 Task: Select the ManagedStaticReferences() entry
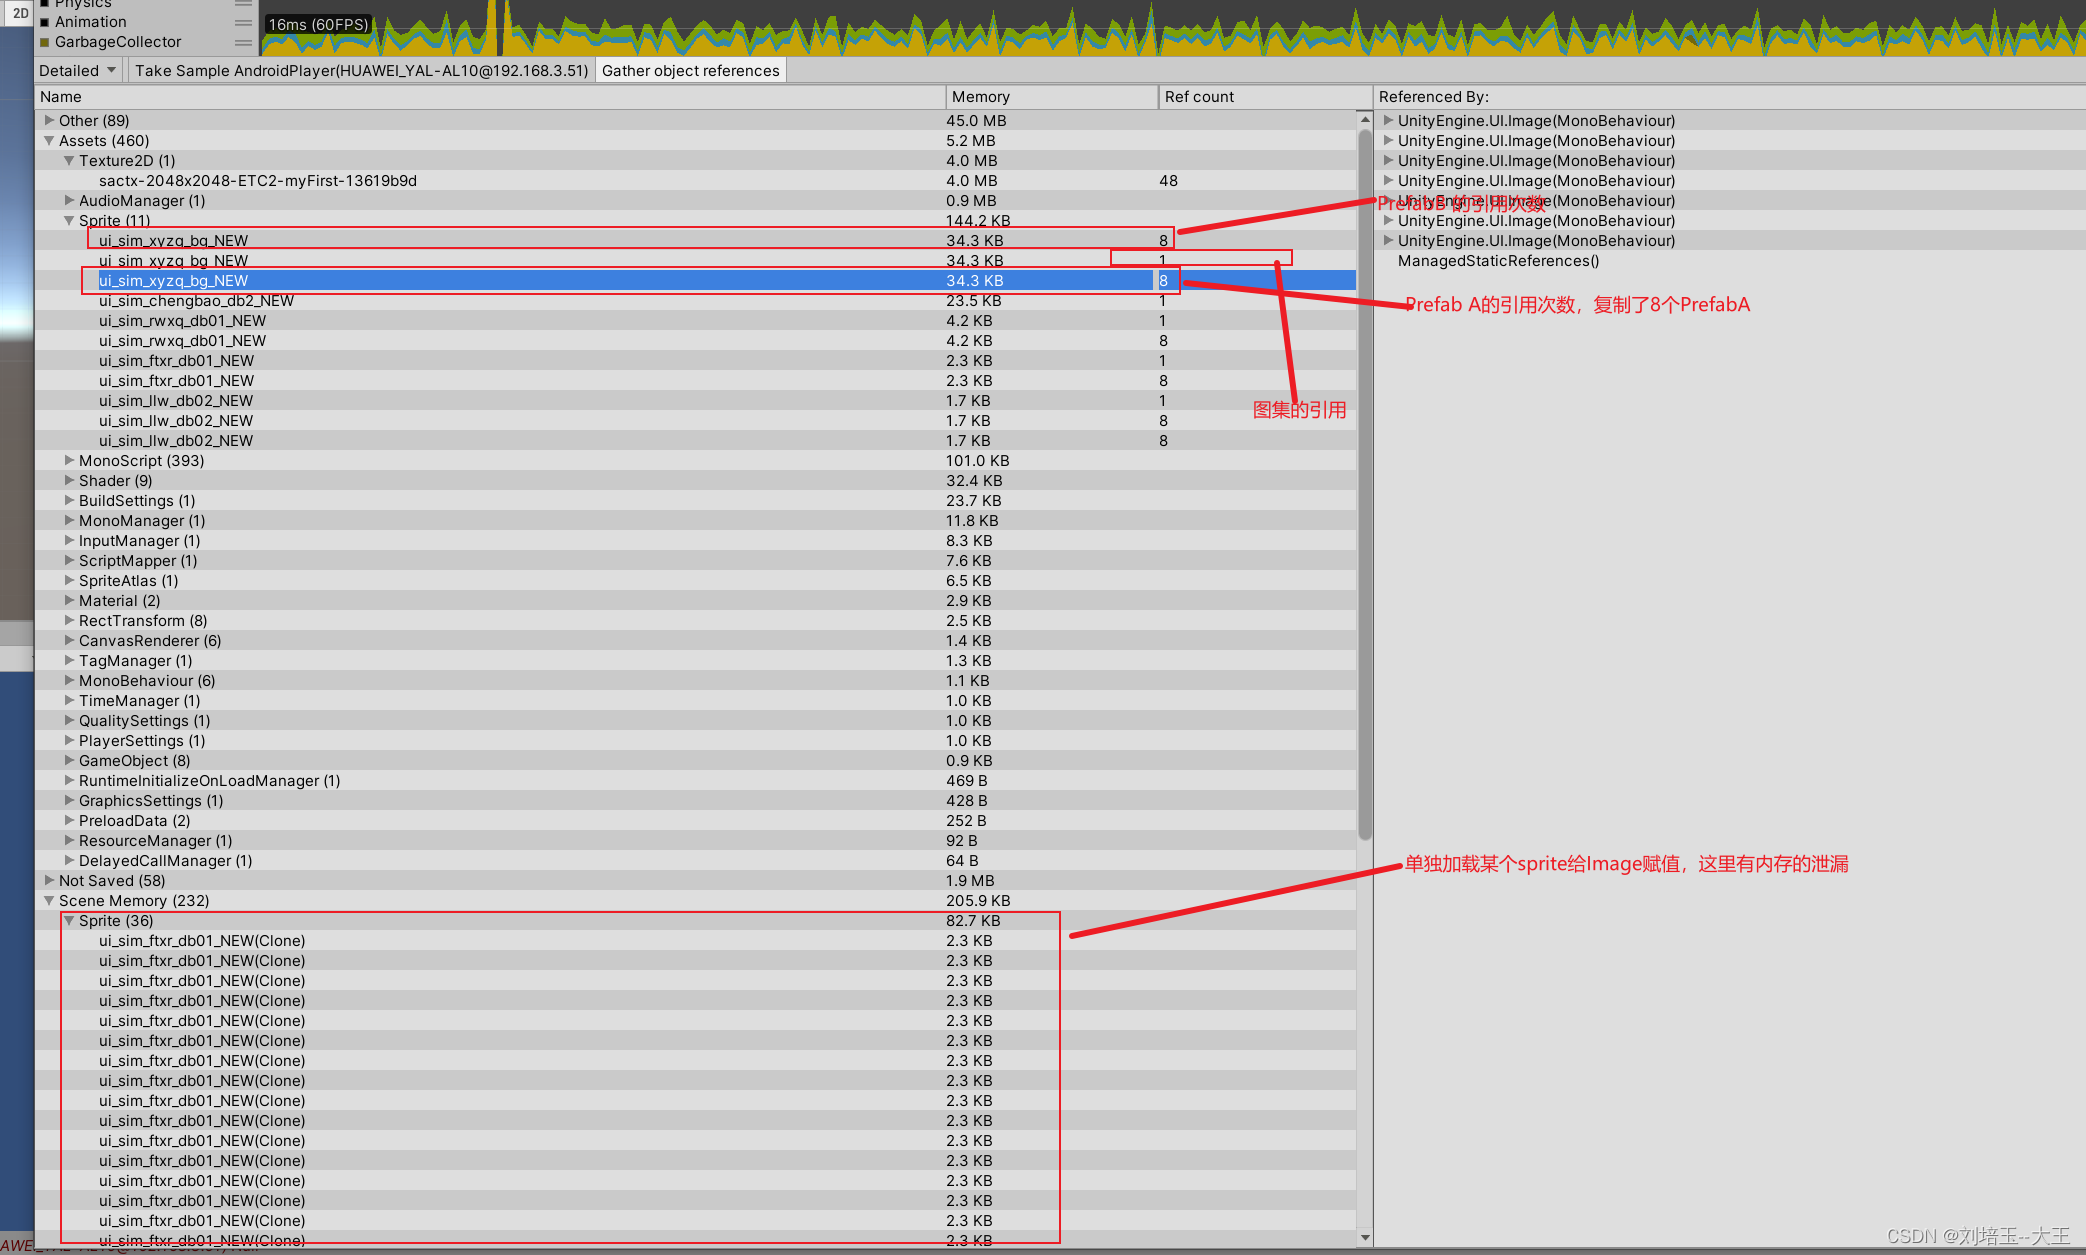pos(1498,261)
